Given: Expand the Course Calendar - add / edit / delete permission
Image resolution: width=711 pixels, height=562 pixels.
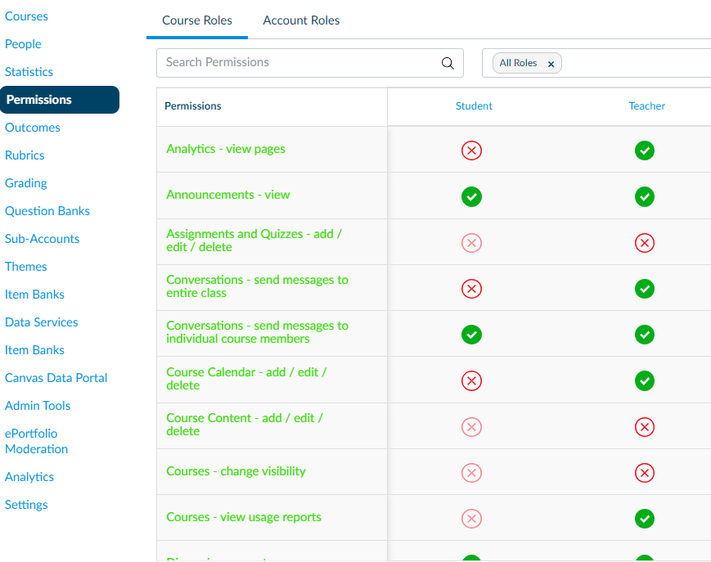Looking at the screenshot, I should pyautogui.click(x=246, y=379).
